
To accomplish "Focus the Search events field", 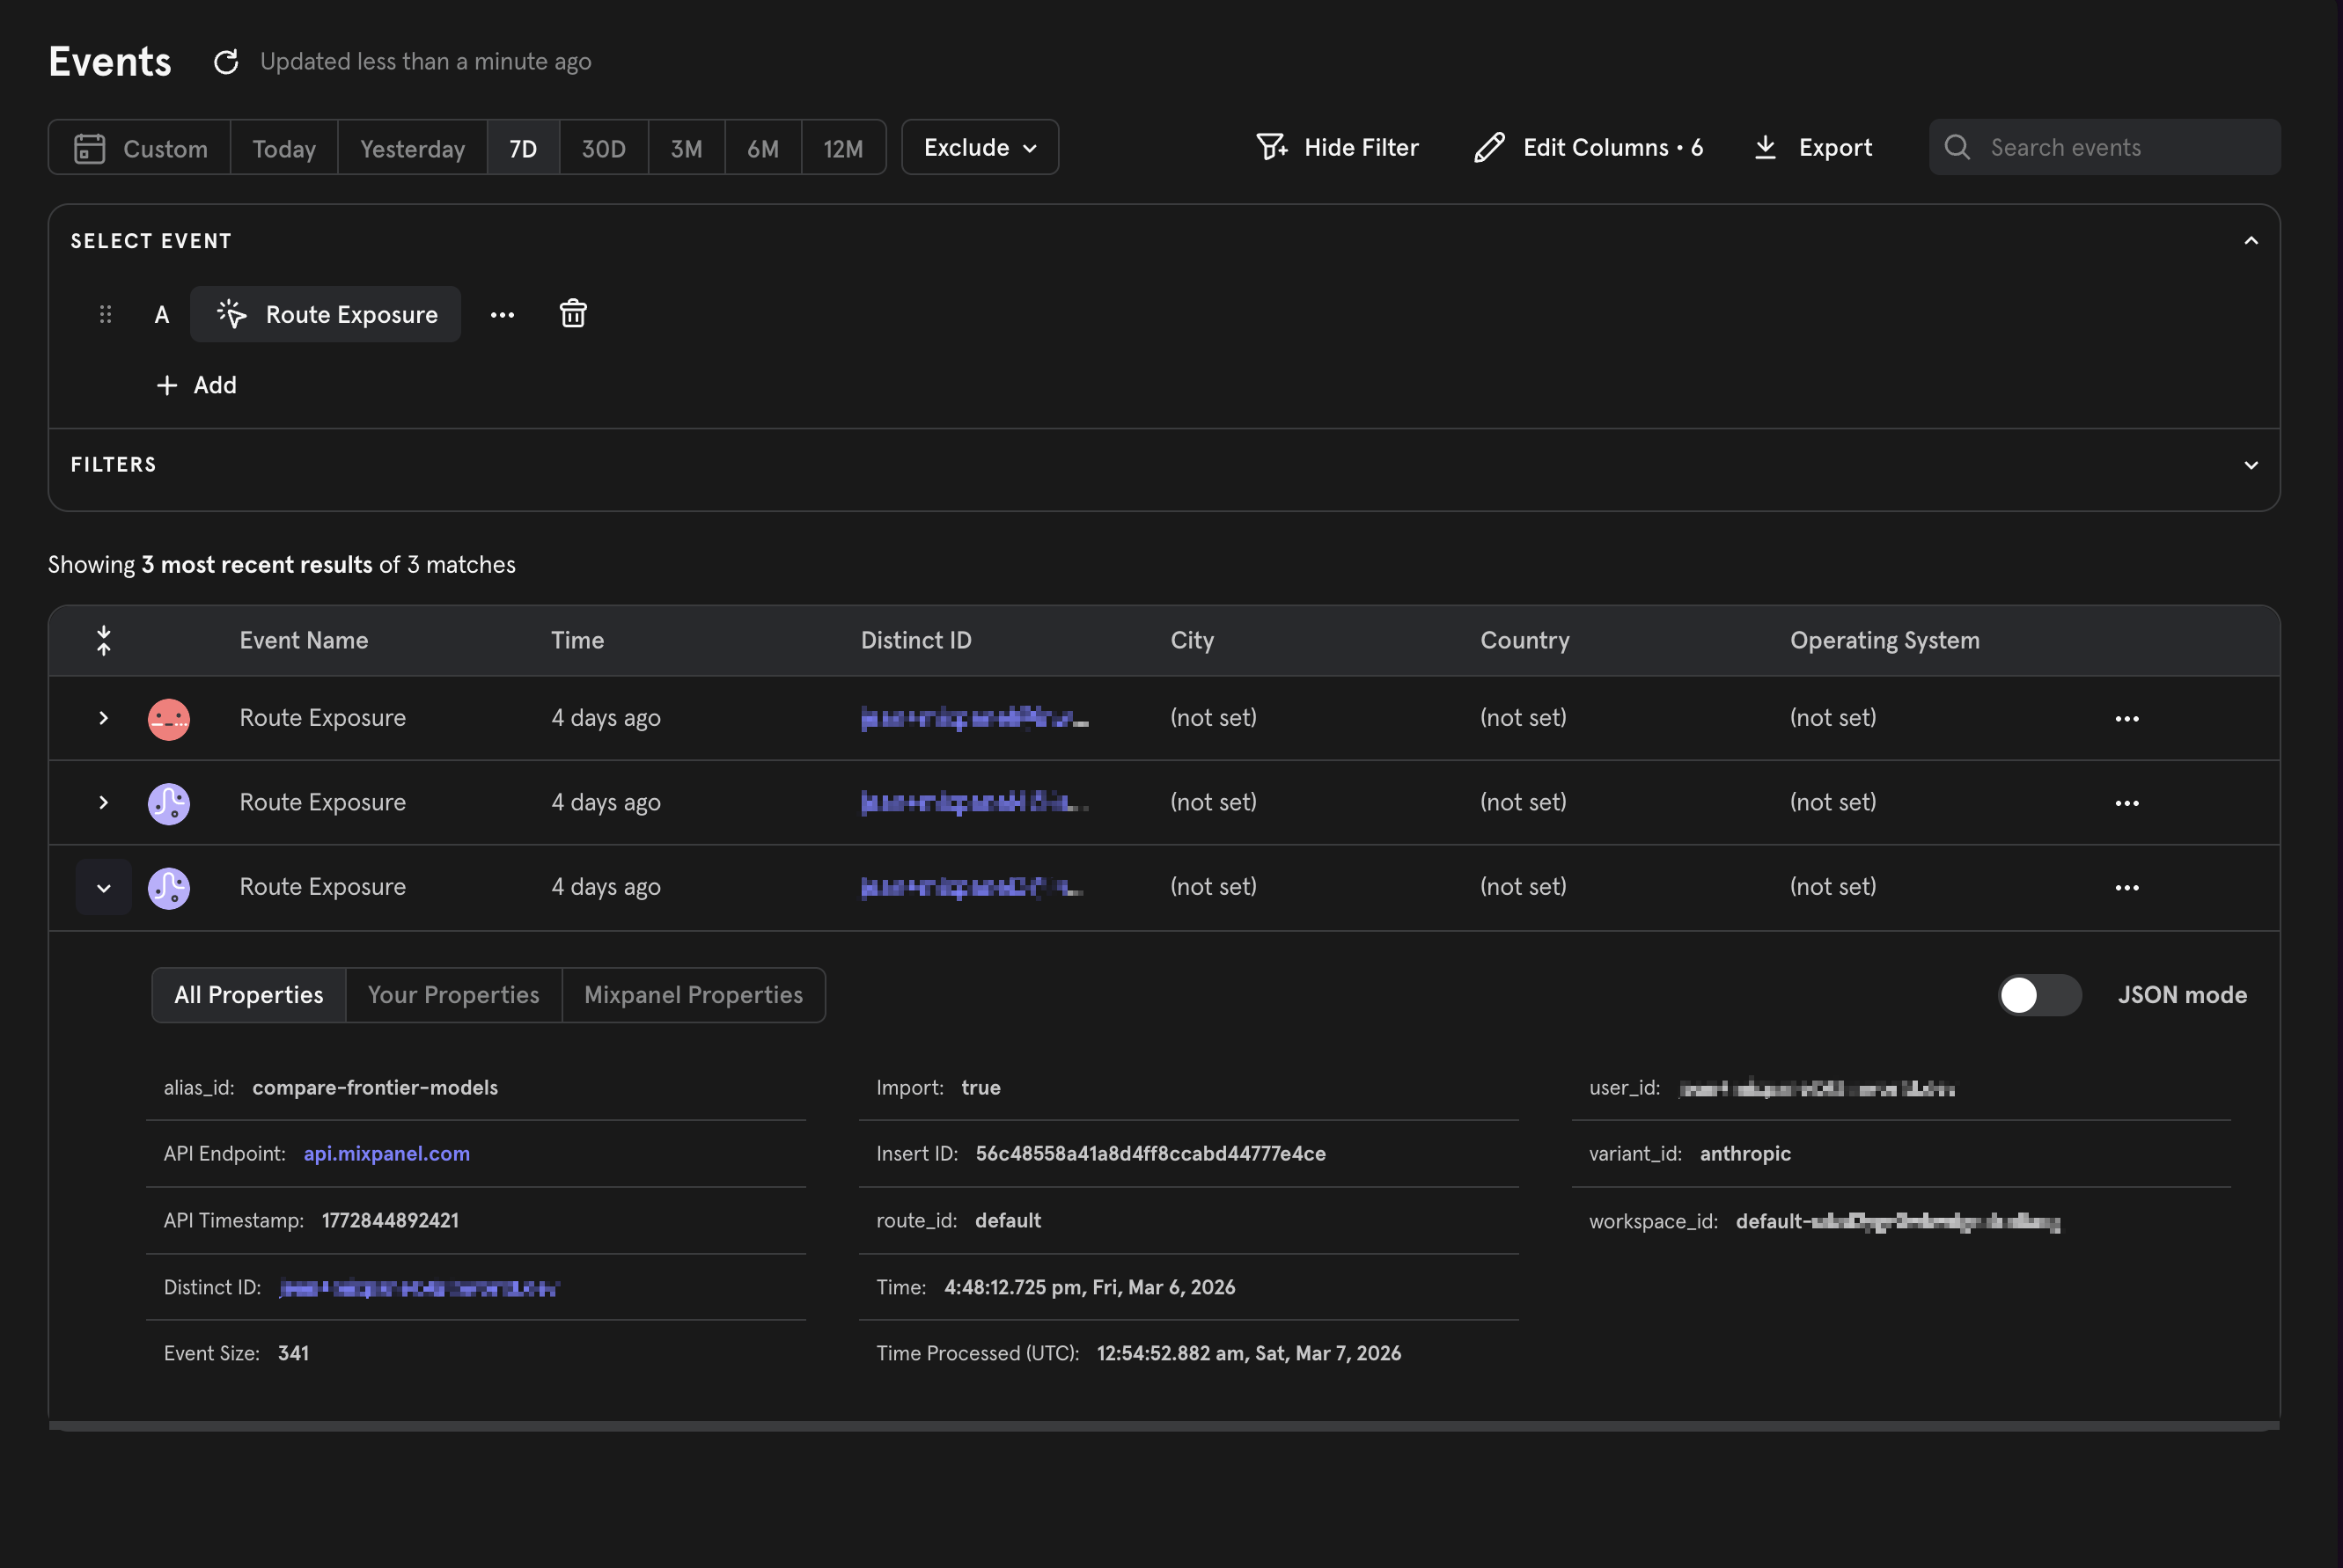I will 2120,148.
